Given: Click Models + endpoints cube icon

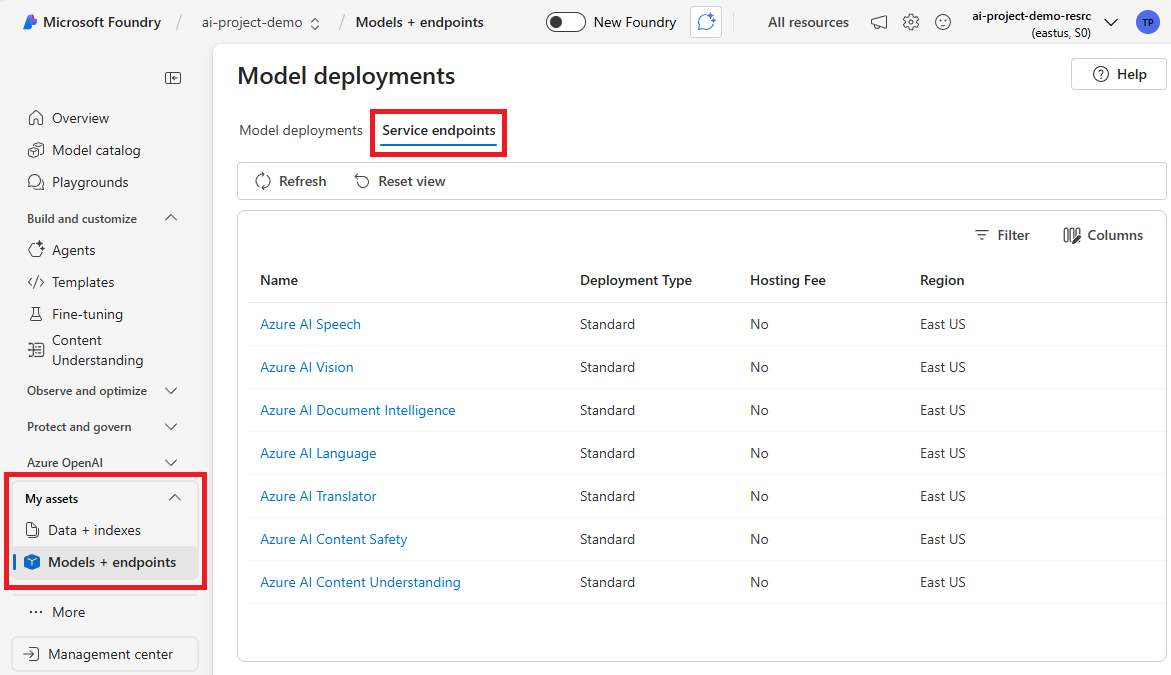Looking at the screenshot, I should [x=32, y=562].
